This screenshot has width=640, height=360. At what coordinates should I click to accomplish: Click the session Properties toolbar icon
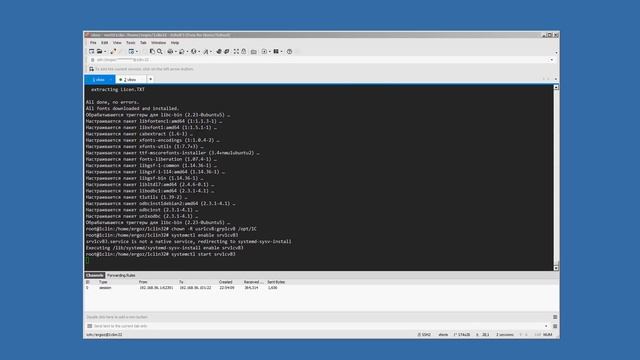[131, 51]
